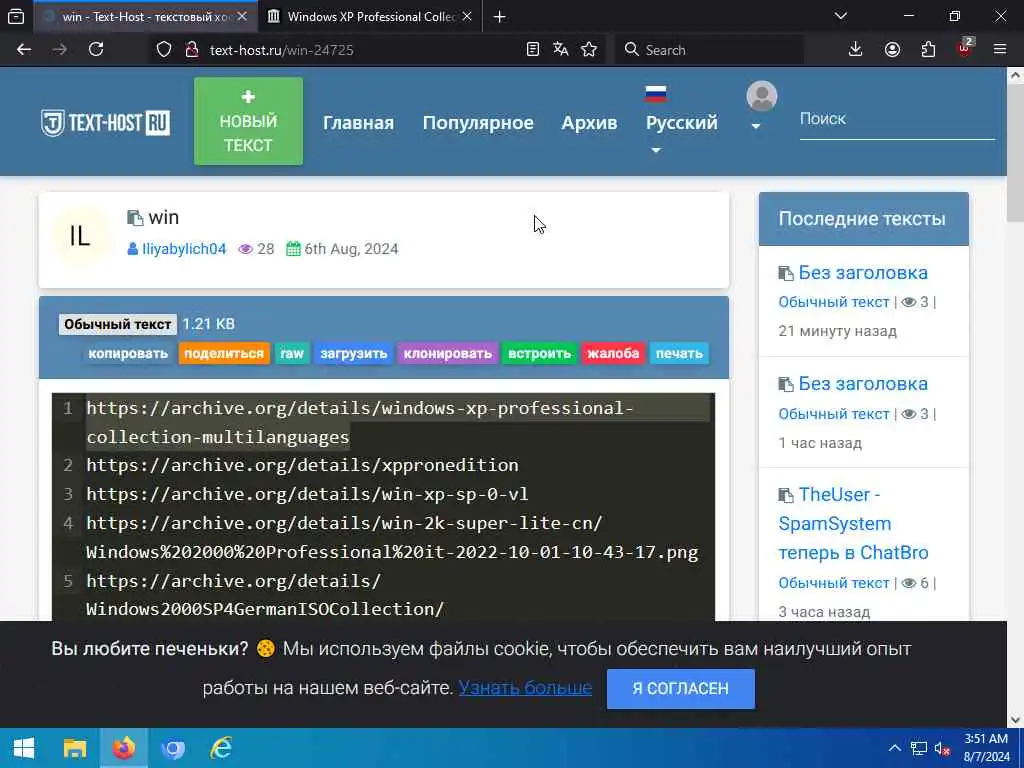Open the Архив menu item
This screenshot has width=1024, height=768.
coord(589,123)
